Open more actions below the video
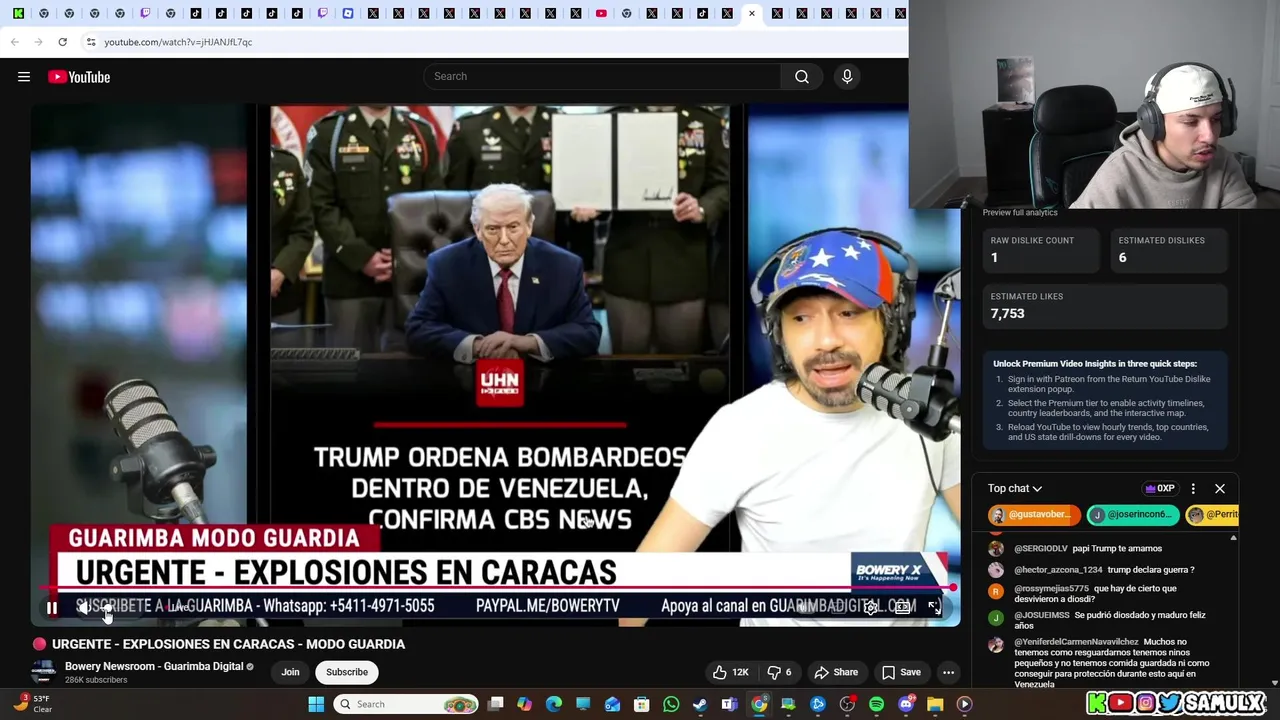 pyautogui.click(x=948, y=672)
